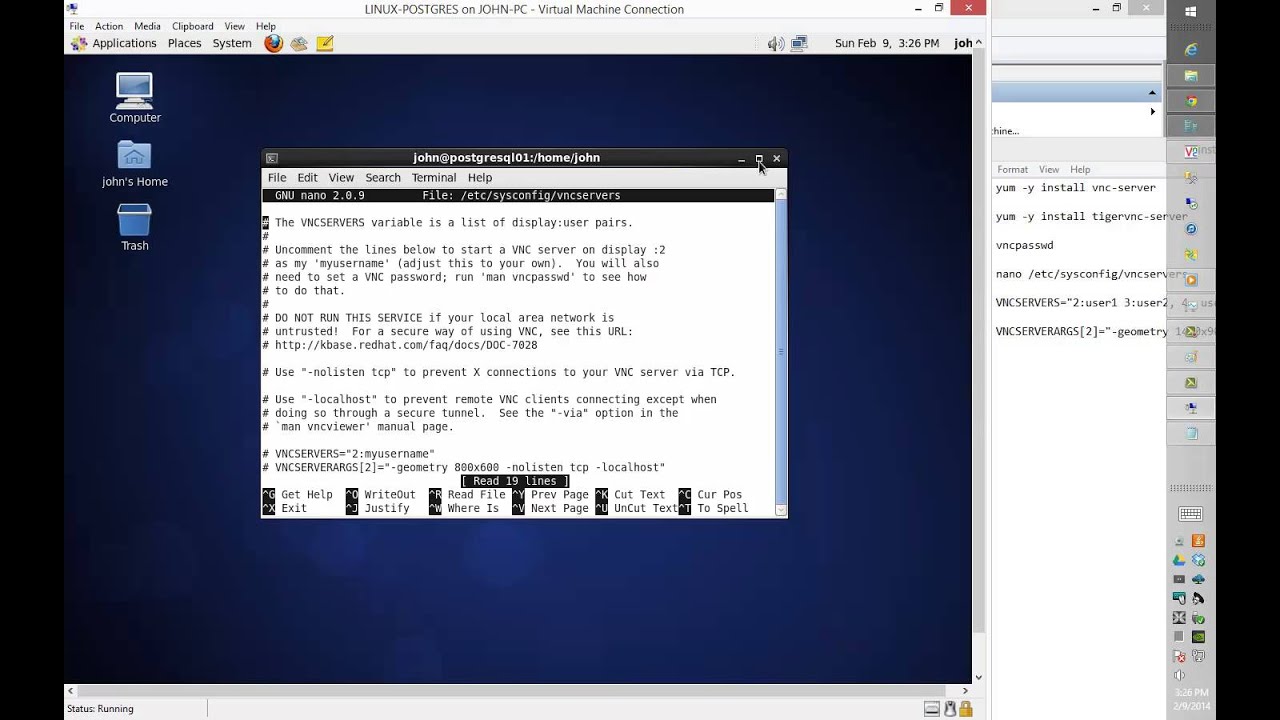1280x720 pixels.
Task: Click the kbase.redhat.com URL in nano
Action: click(406, 345)
